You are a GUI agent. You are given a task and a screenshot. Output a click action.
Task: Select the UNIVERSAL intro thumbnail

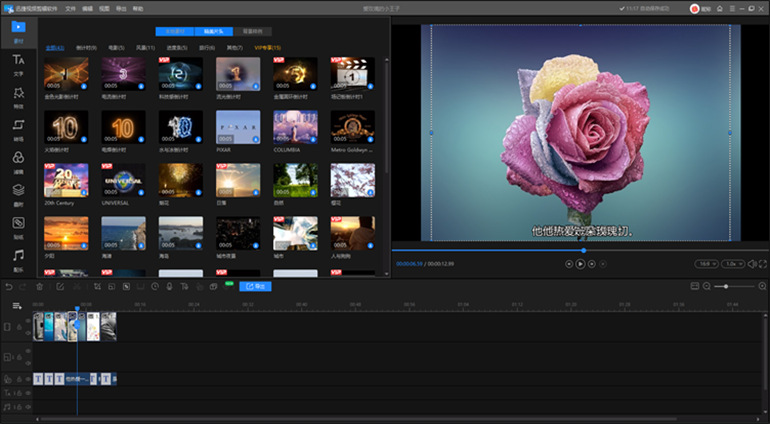tap(123, 180)
